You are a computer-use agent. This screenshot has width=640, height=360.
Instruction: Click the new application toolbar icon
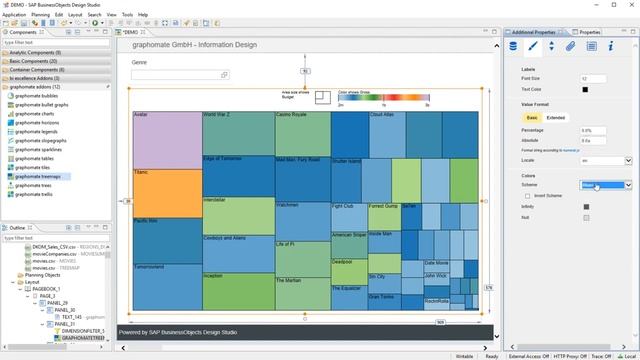point(6,23)
